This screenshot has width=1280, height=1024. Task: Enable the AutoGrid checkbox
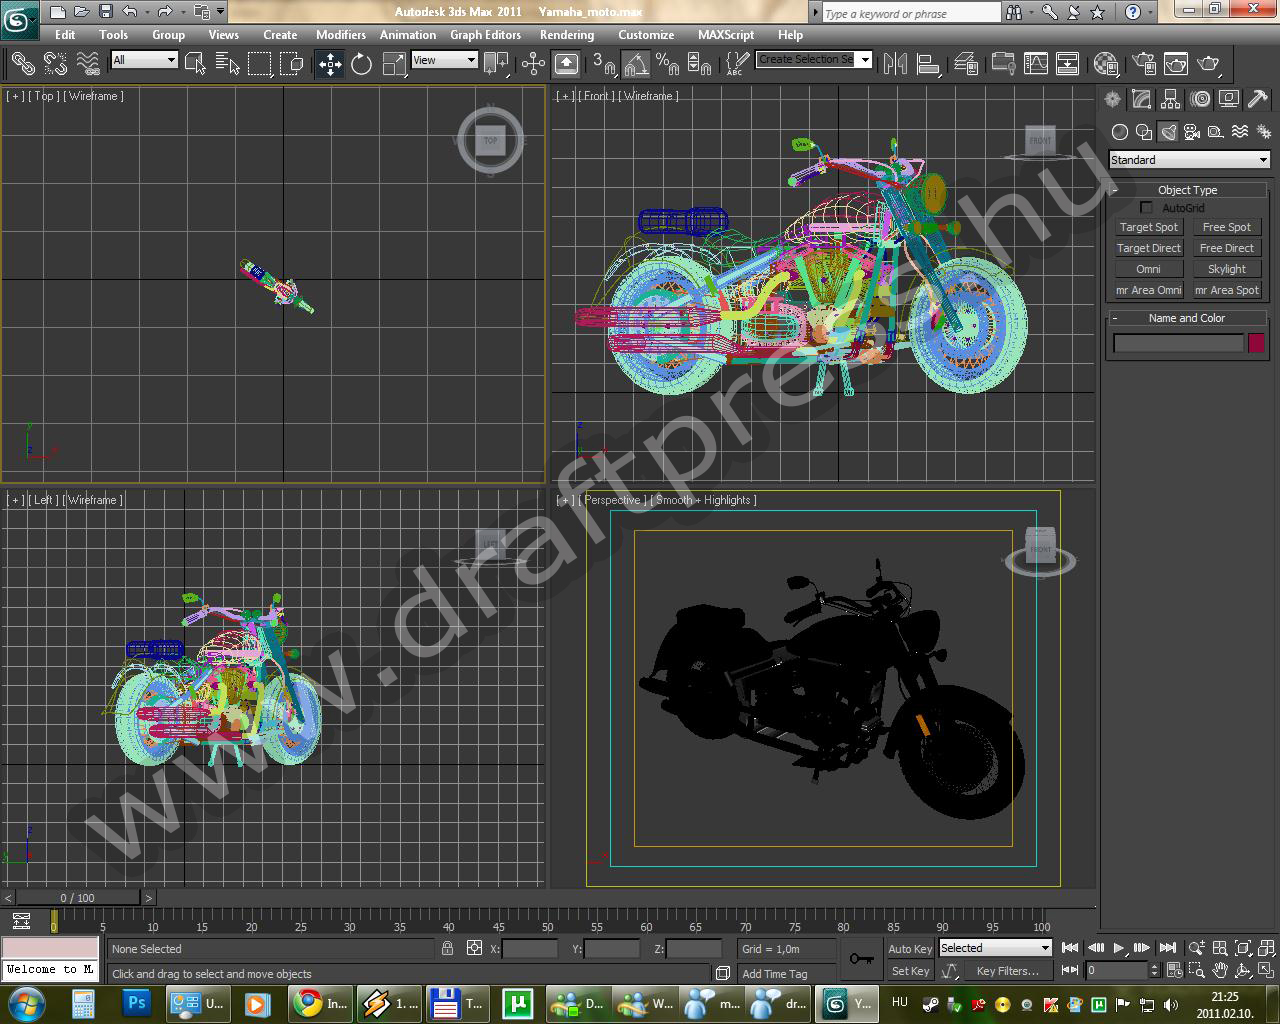click(x=1146, y=208)
